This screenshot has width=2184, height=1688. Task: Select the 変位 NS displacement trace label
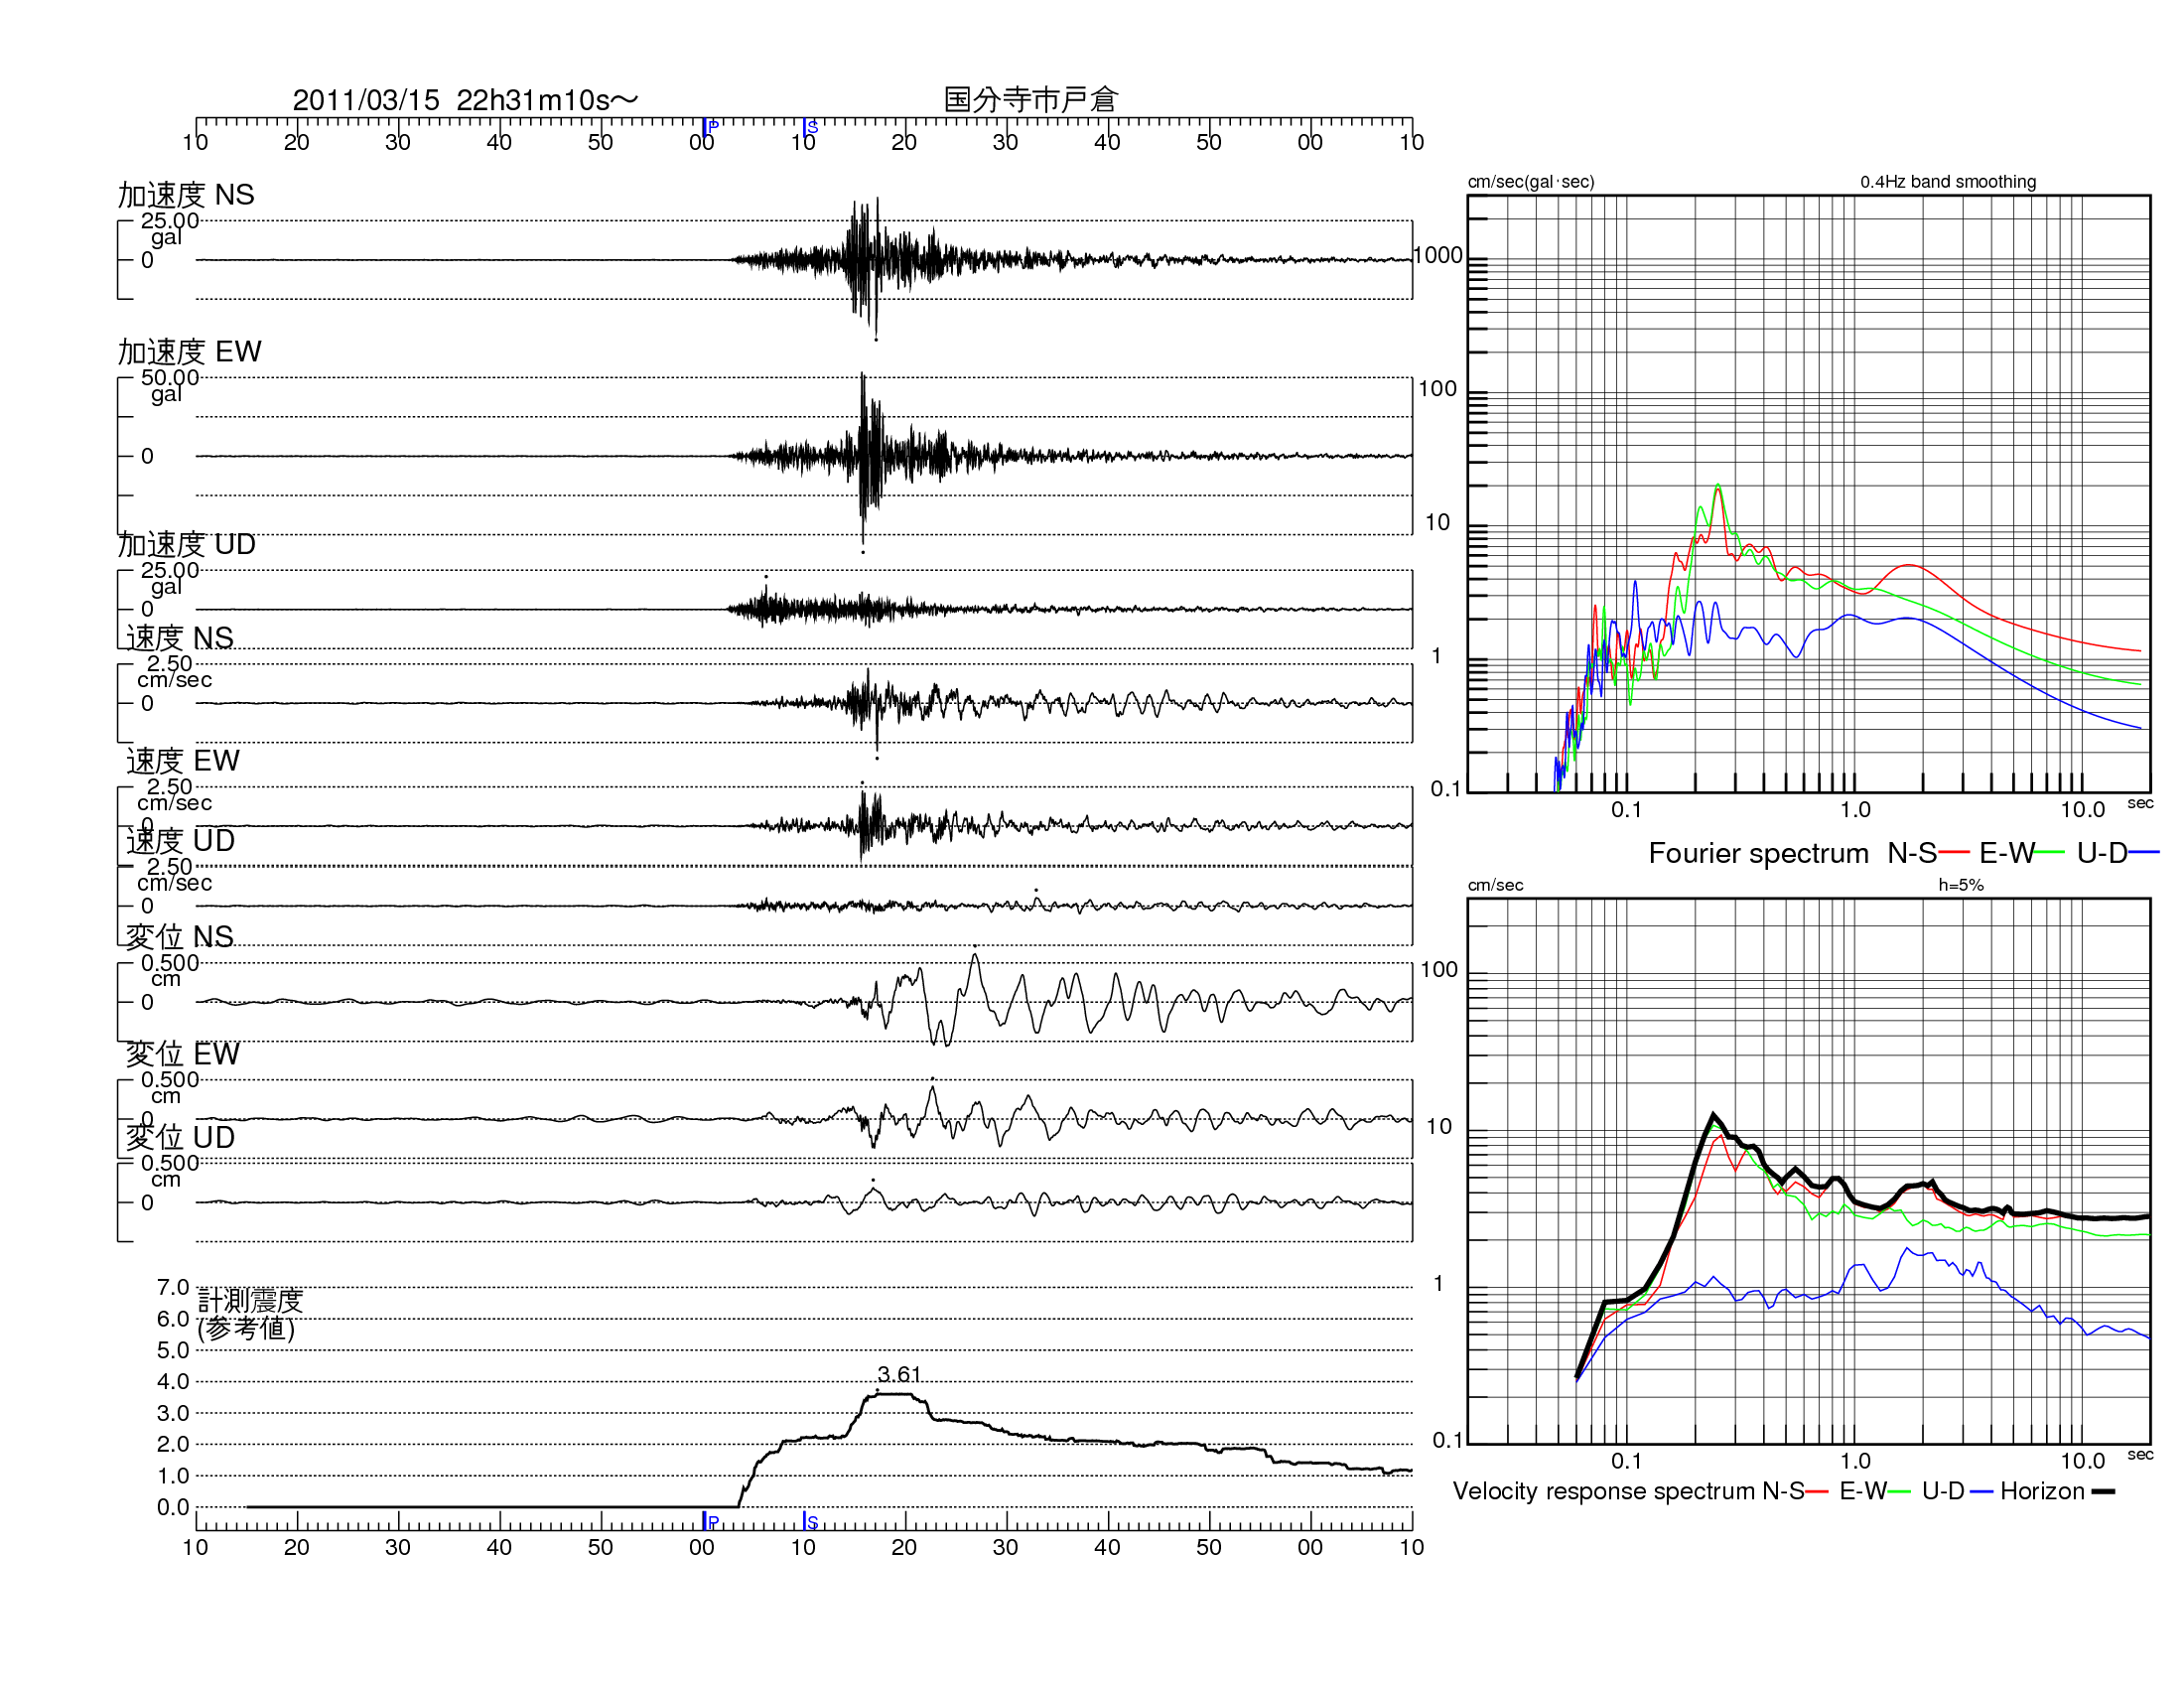(x=179, y=937)
